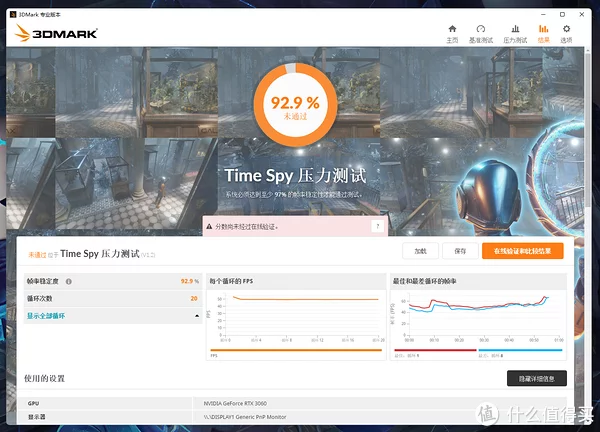Select the Results (结果) tab
Viewport: 600px width, 432px height.
tap(543, 34)
